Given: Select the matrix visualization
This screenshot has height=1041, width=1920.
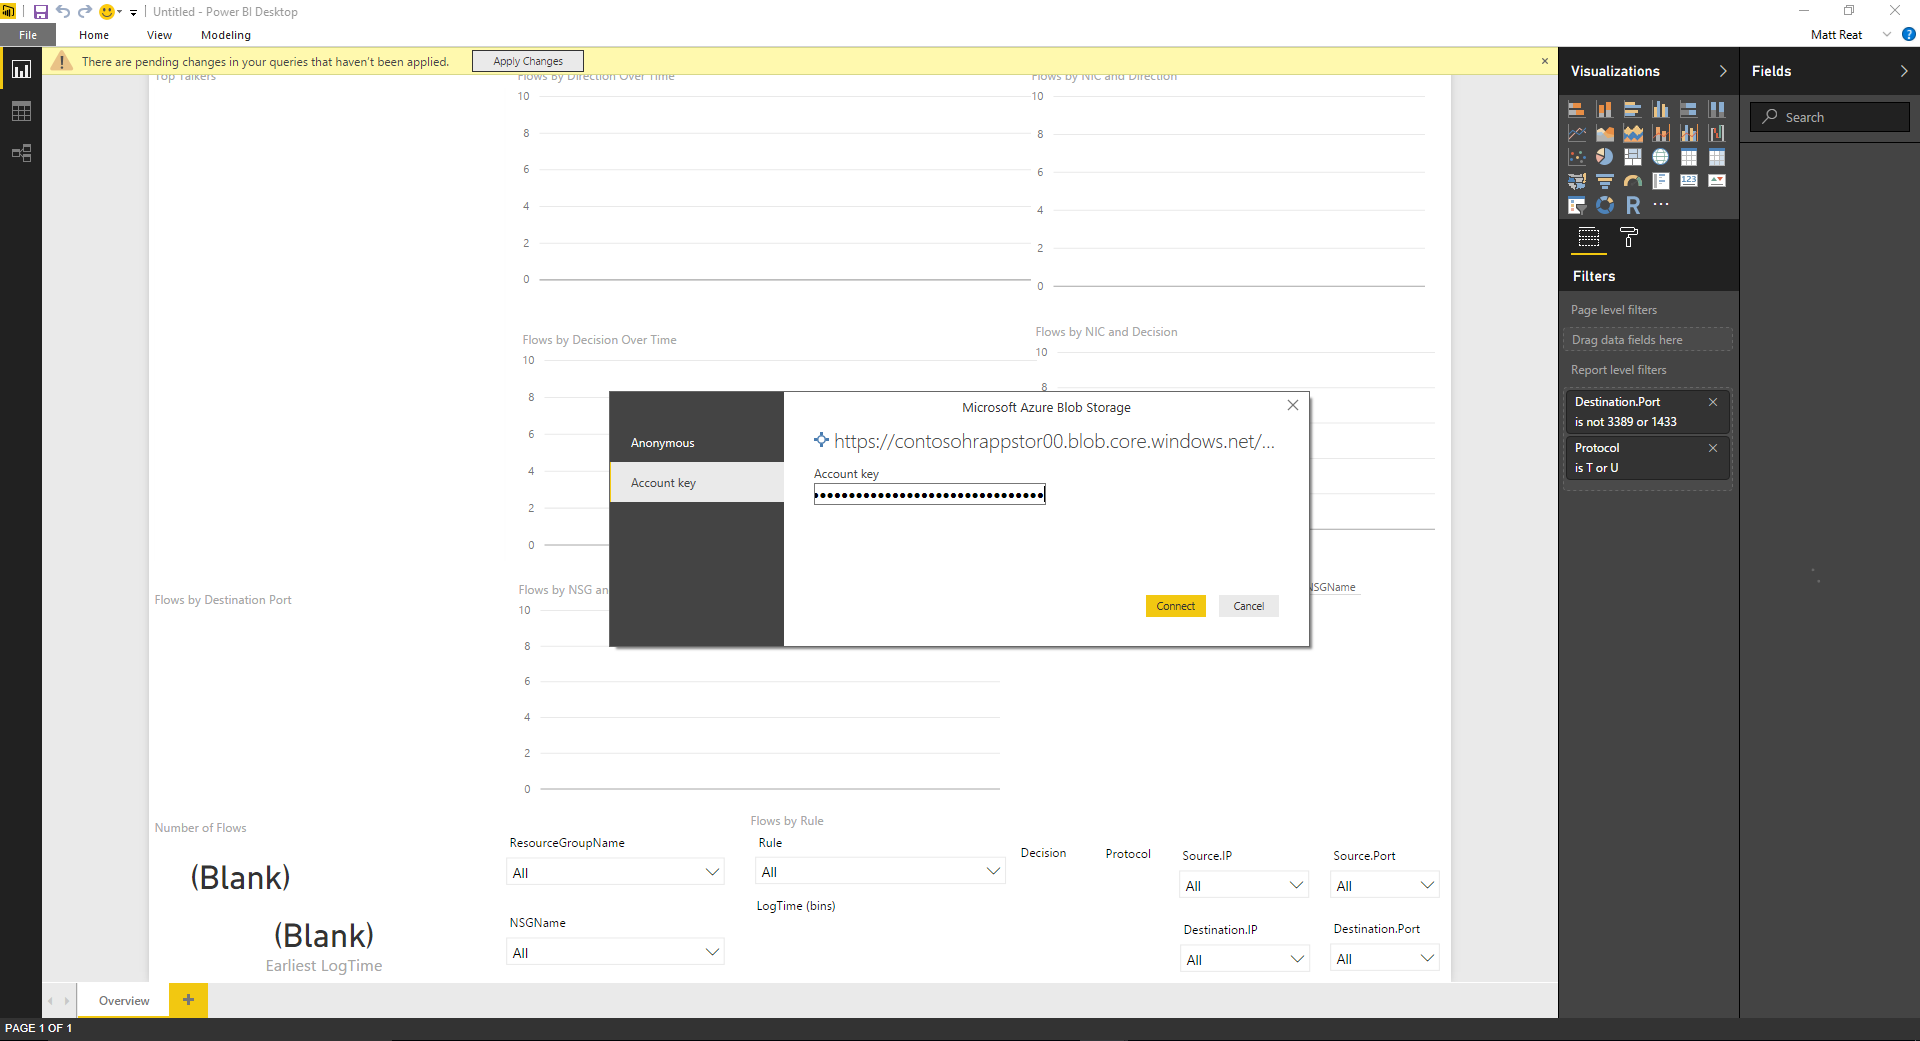Looking at the screenshot, I should coord(1717,157).
